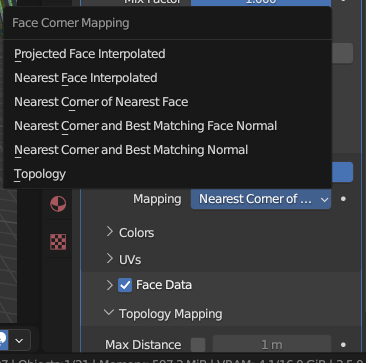Screen dimensions: 366x363
Task: Select Projected Face Interpolated mapping option
Action: click(167, 54)
